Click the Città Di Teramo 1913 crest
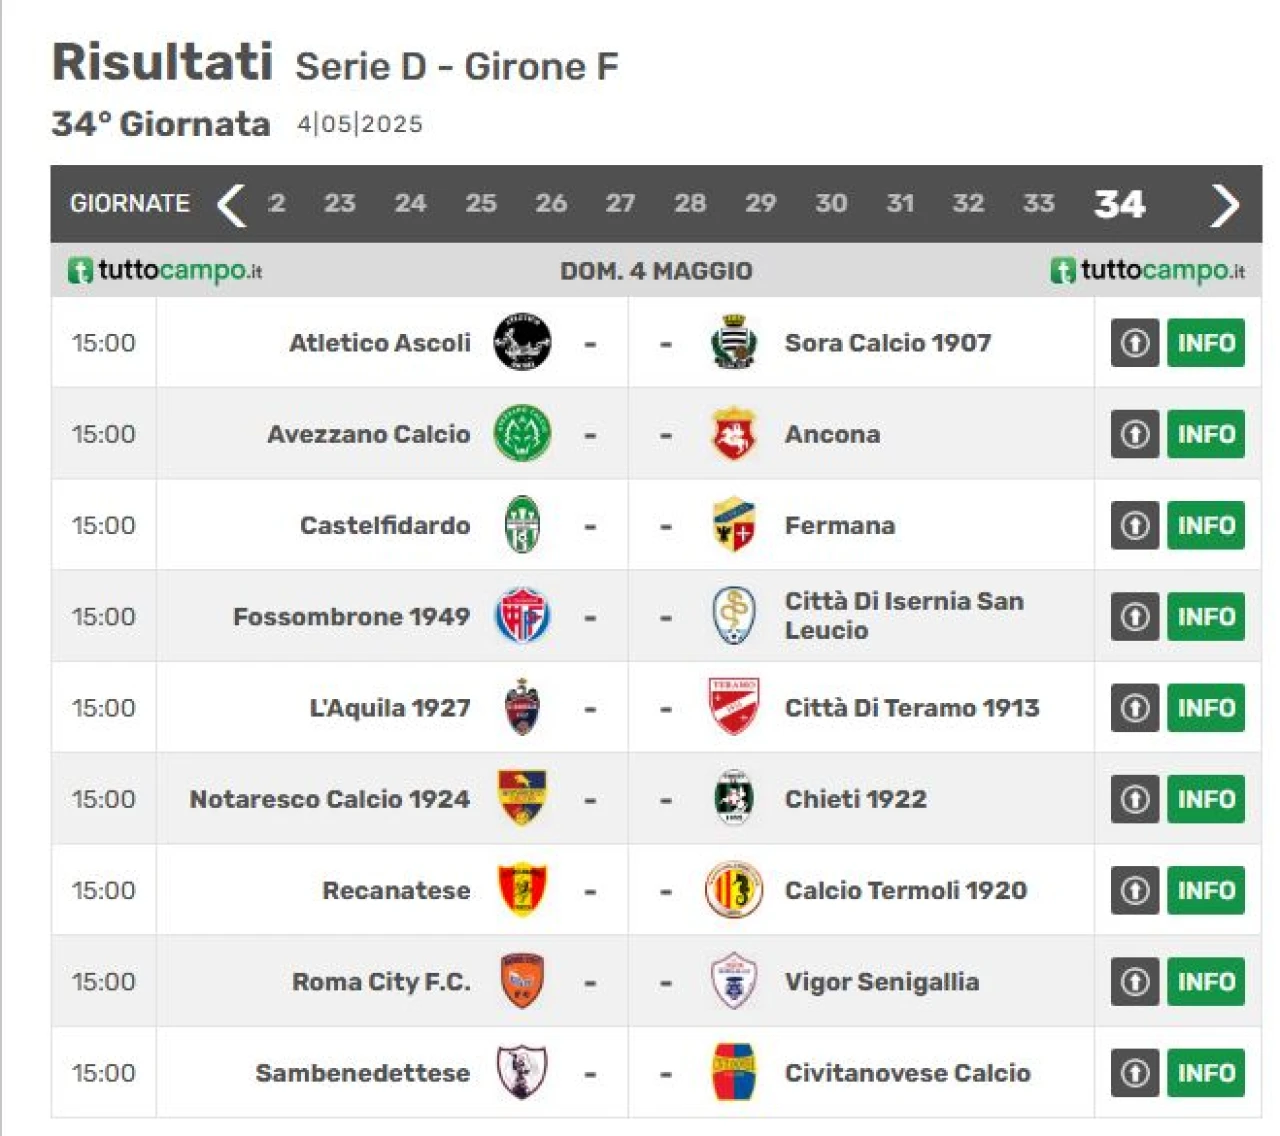Viewport: 1280px width, 1136px height. tap(733, 707)
